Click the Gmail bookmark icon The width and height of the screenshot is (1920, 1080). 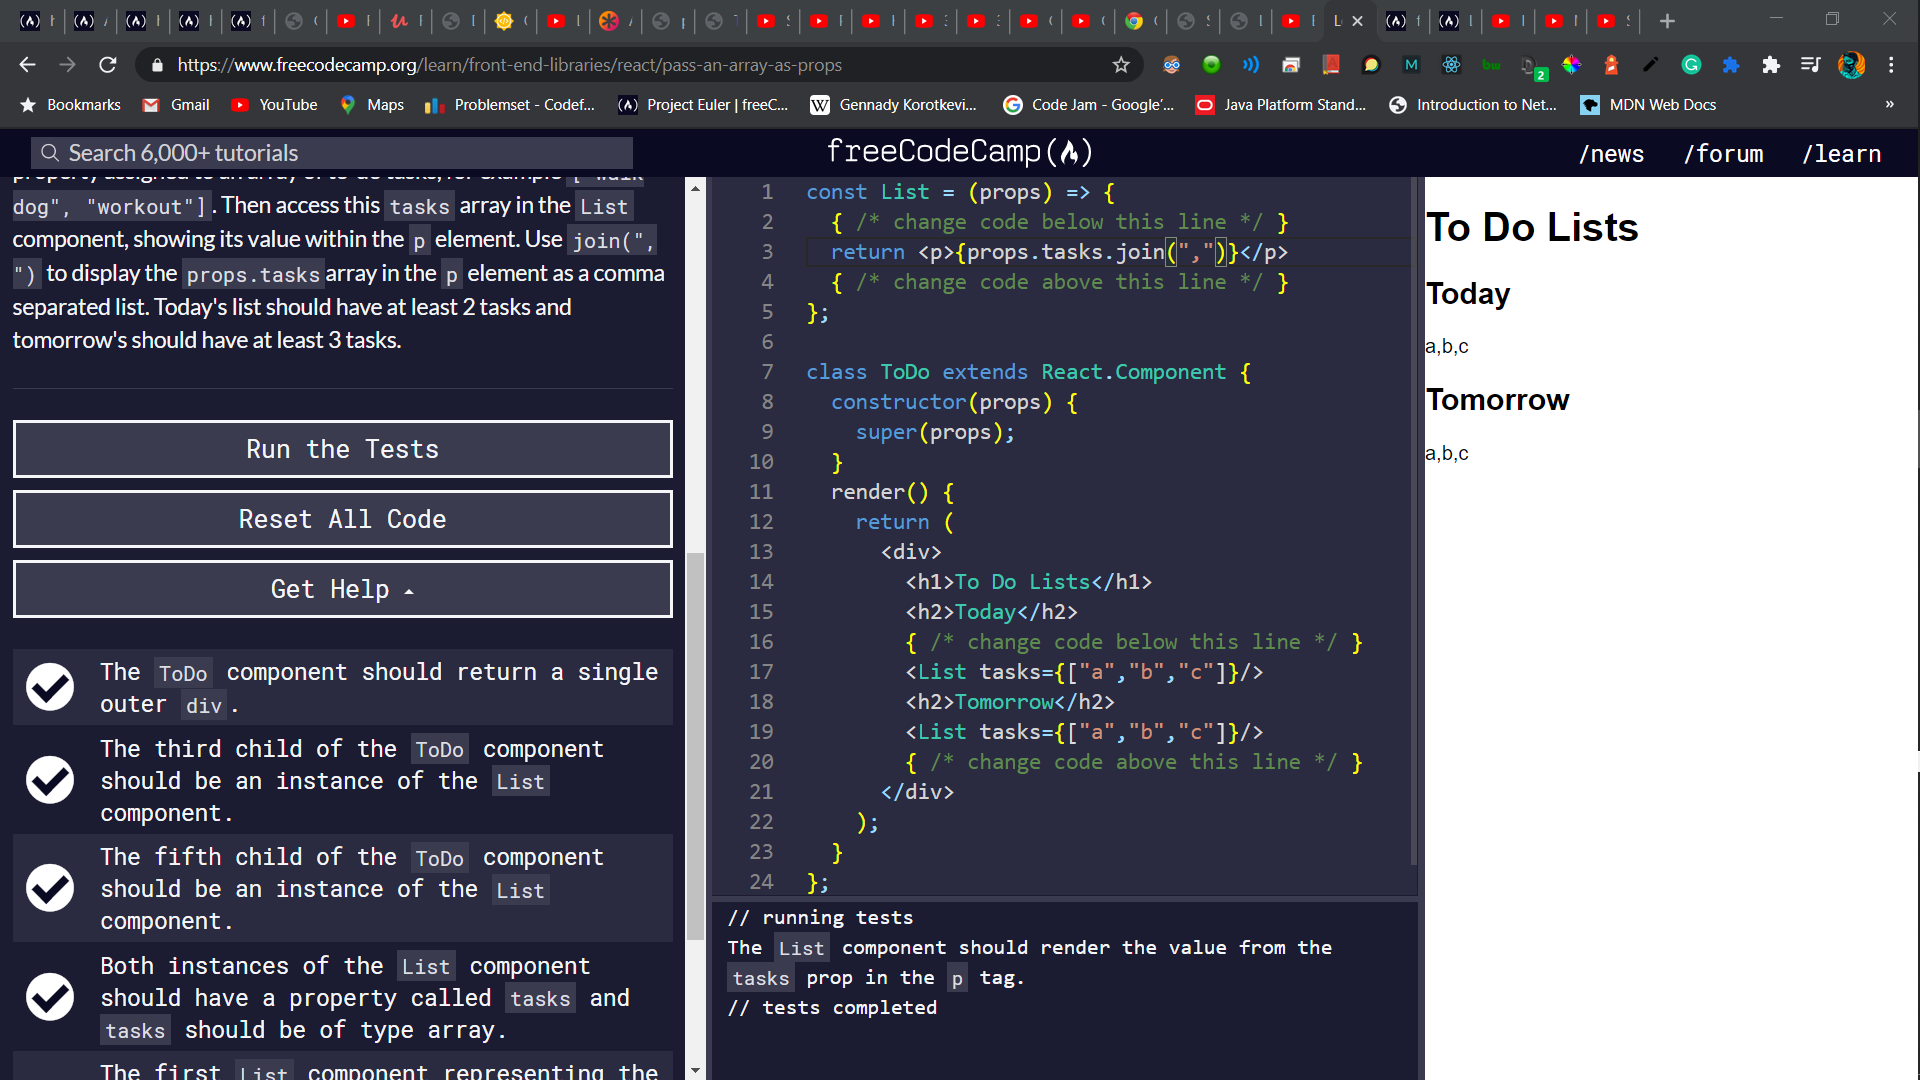(151, 104)
